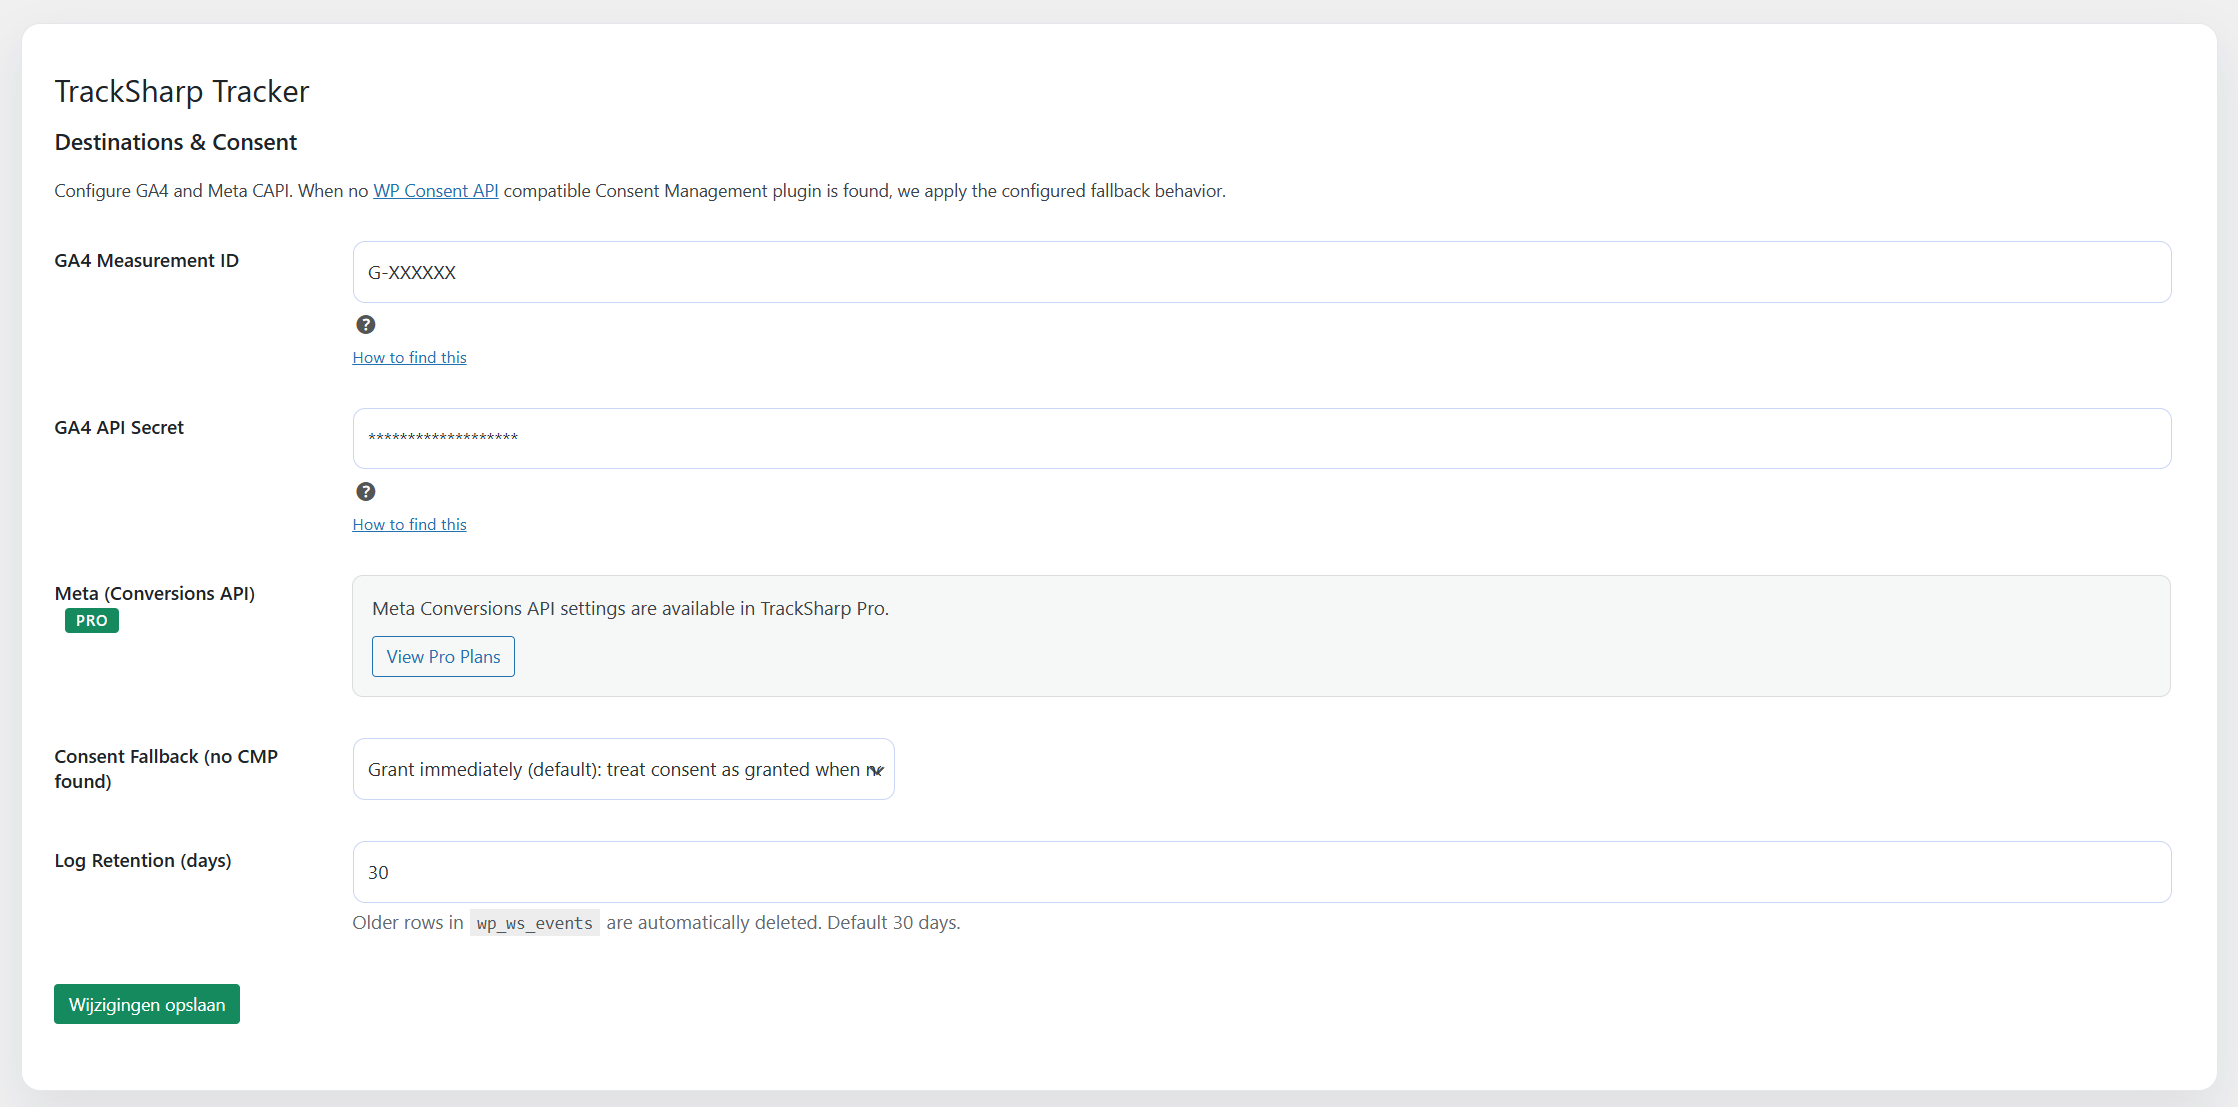Follow the WP Consent API link
Image resolution: width=2238 pixels, height=1107 pixels.
point(435,190)
